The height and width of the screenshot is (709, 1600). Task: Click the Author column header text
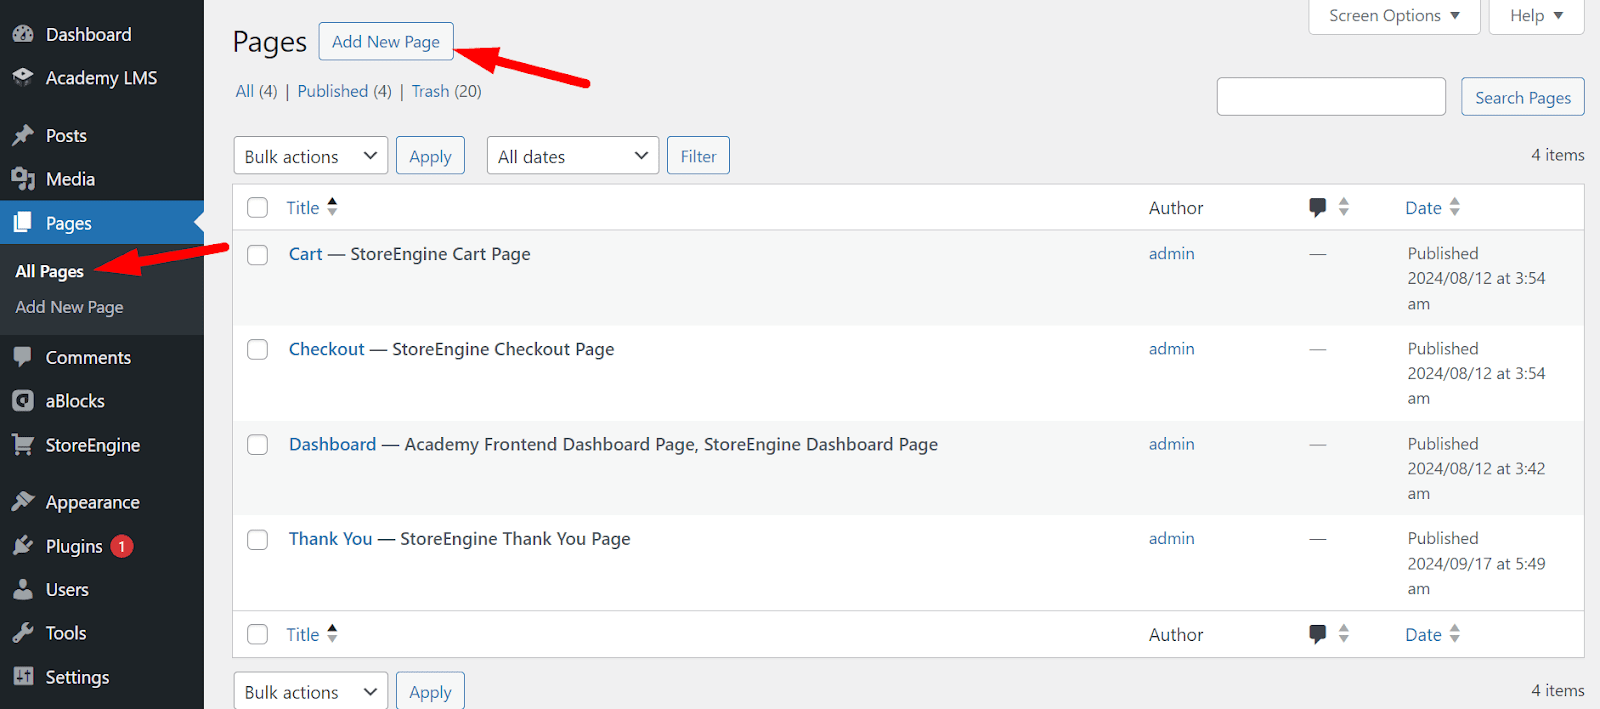click(1176, 208)
